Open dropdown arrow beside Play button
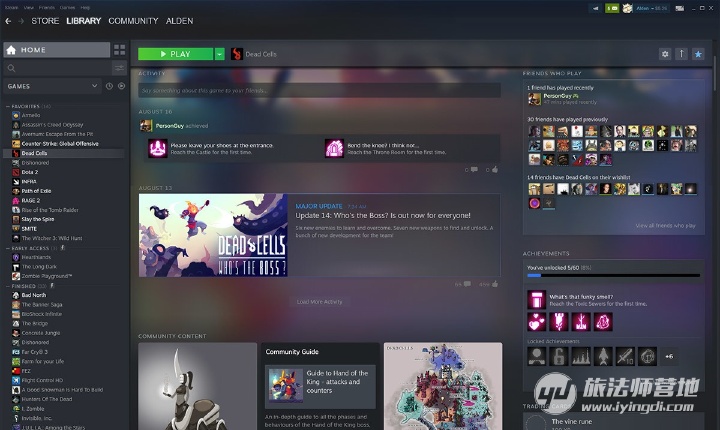The height and width of the screenshot is (430, 720). pyautogui.click(x=219, y=54)
